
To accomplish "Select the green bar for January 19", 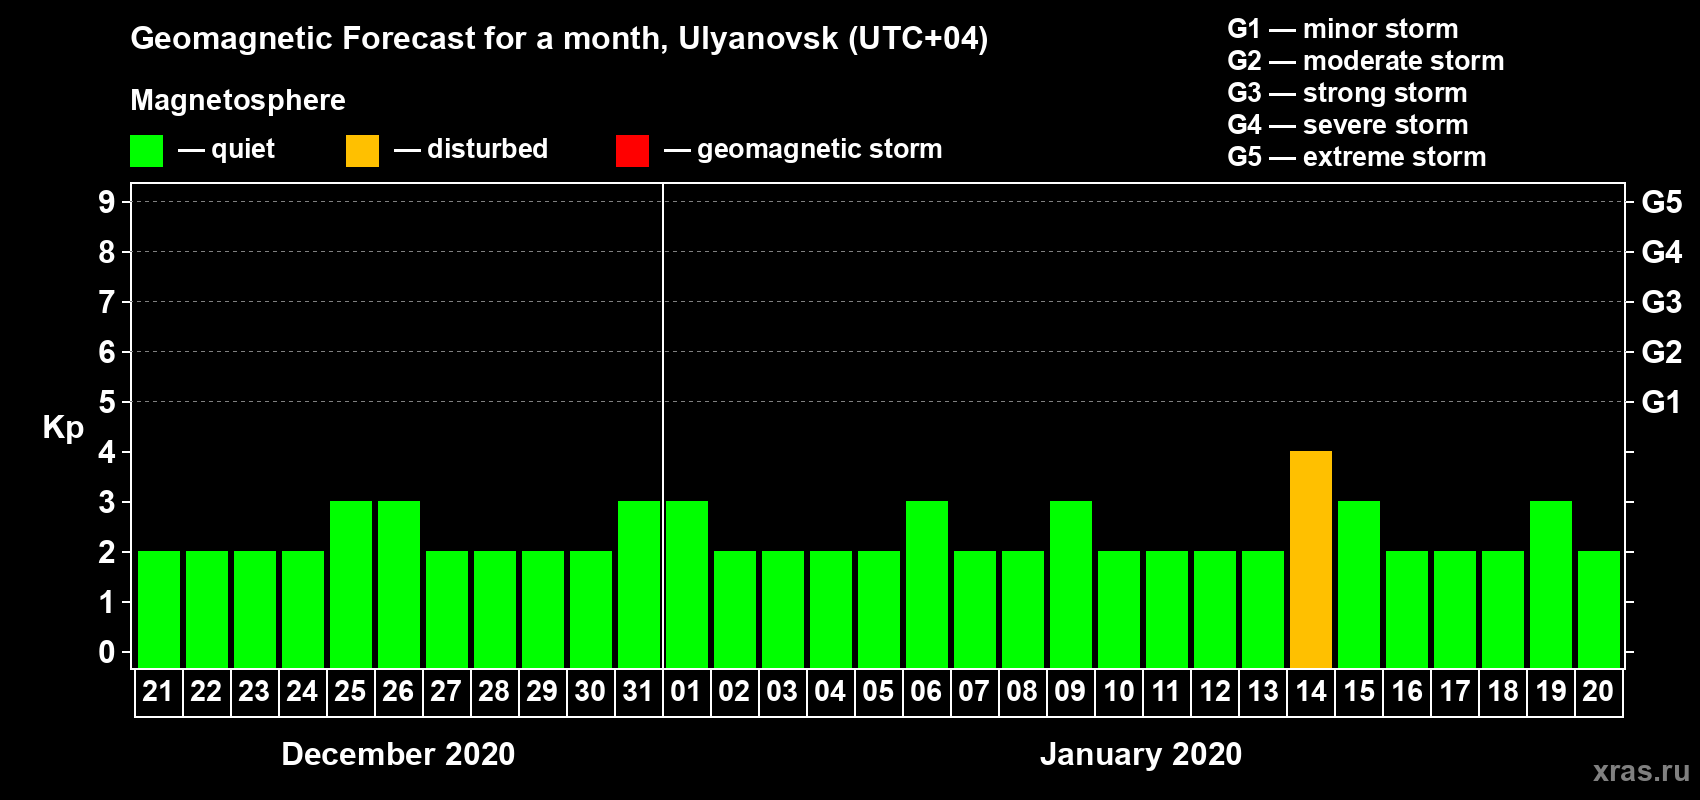I will 1551,584.
